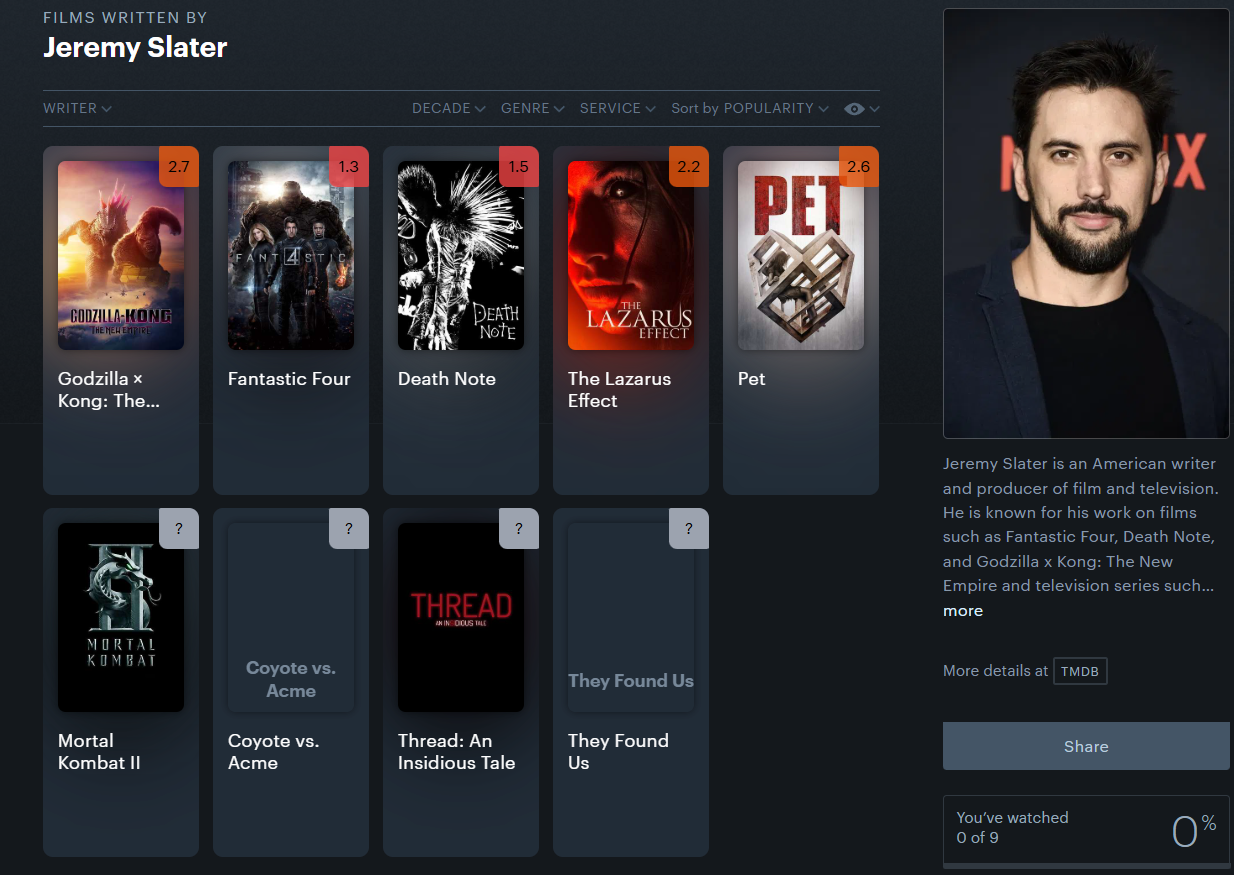Click the Jeremy Slater biography paragraph
The width and height of the screenshot is (1234, 875).
coord(1080,525)
